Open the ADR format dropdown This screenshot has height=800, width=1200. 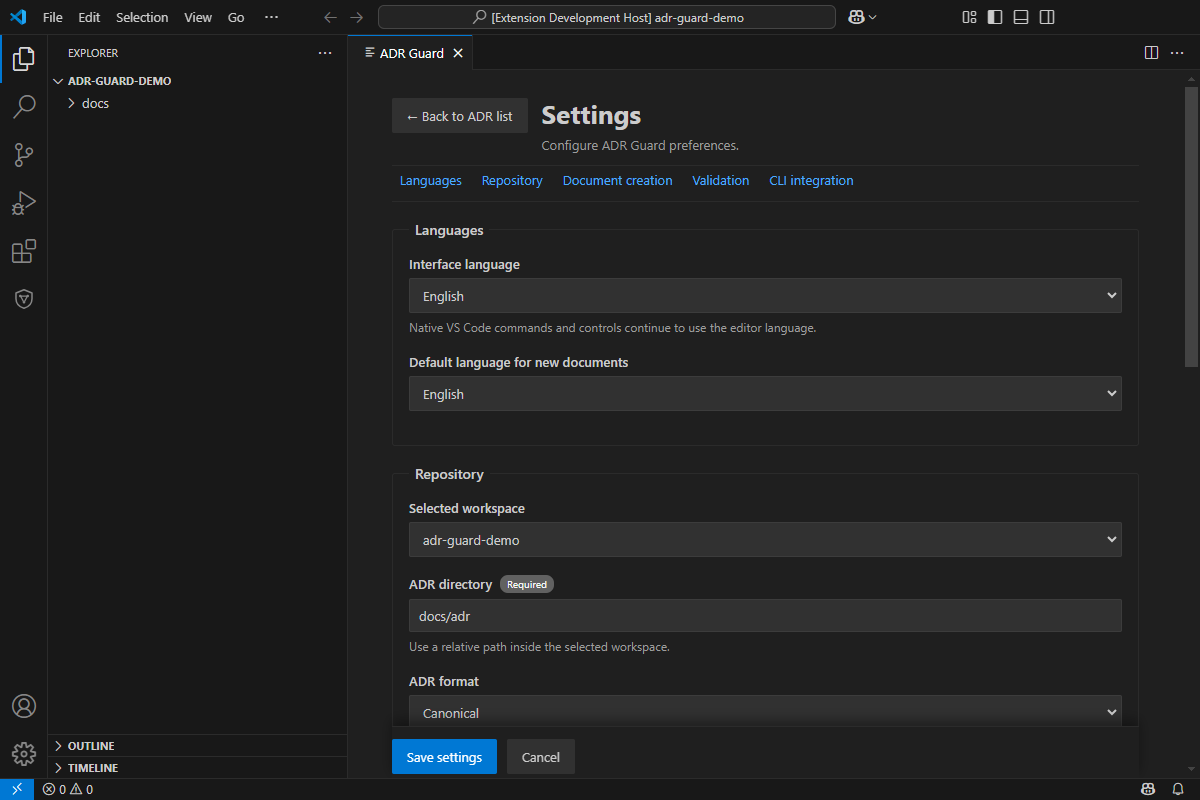click(765, 712)
